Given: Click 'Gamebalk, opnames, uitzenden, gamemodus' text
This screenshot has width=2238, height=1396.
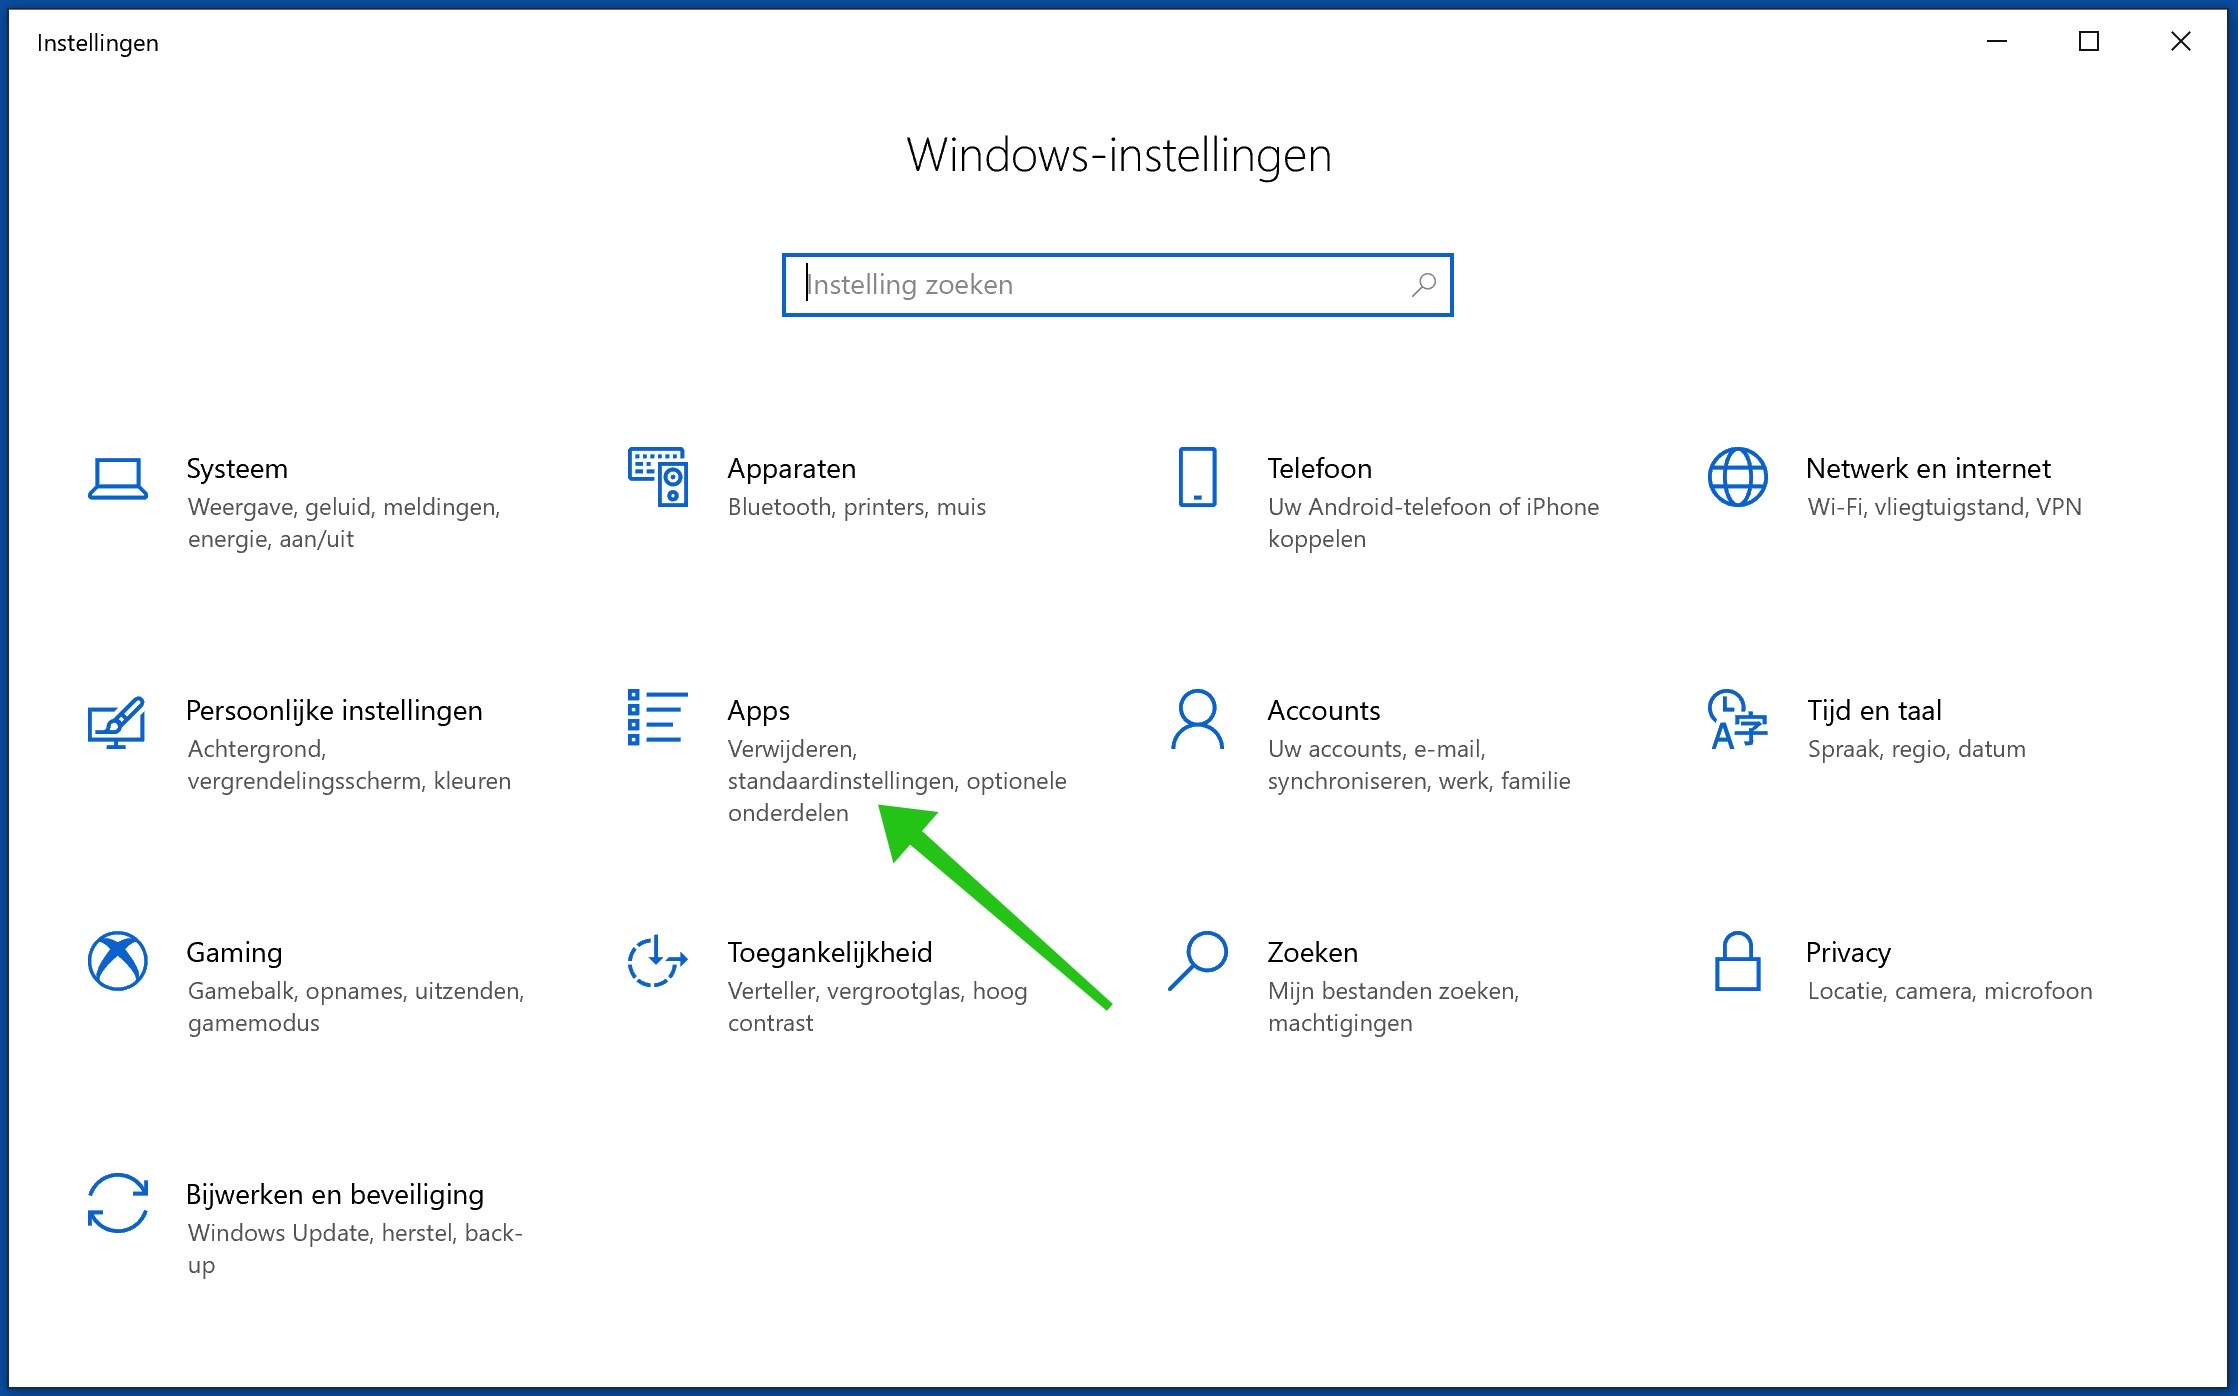Looking at the screenshot, I should click(356, 1007).
